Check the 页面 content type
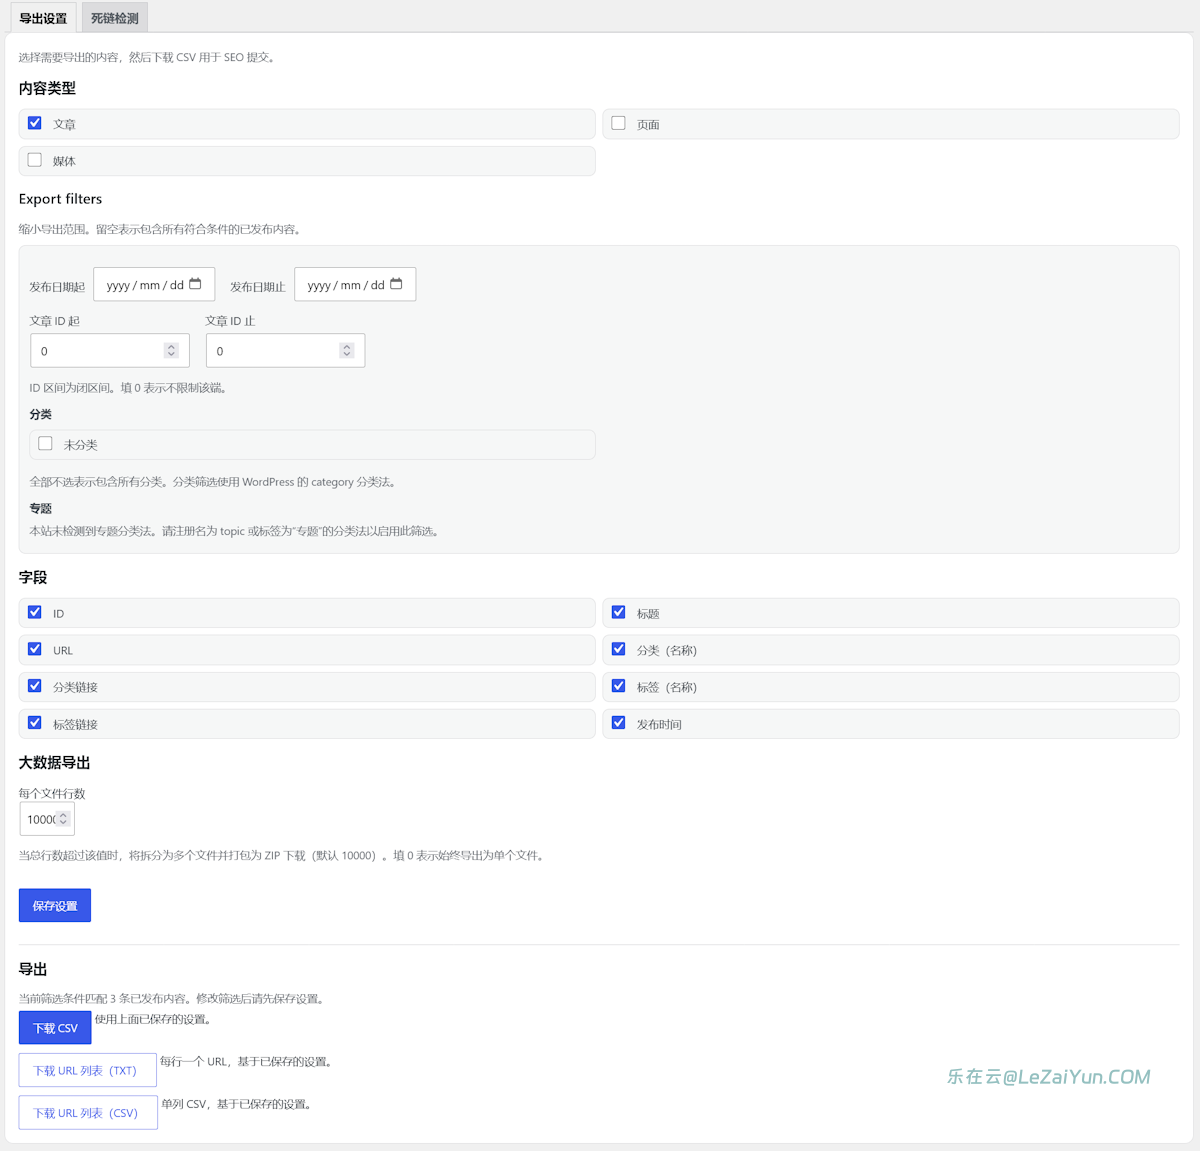Screen dimensions: 1200x1151 click(x=619, y=123)
